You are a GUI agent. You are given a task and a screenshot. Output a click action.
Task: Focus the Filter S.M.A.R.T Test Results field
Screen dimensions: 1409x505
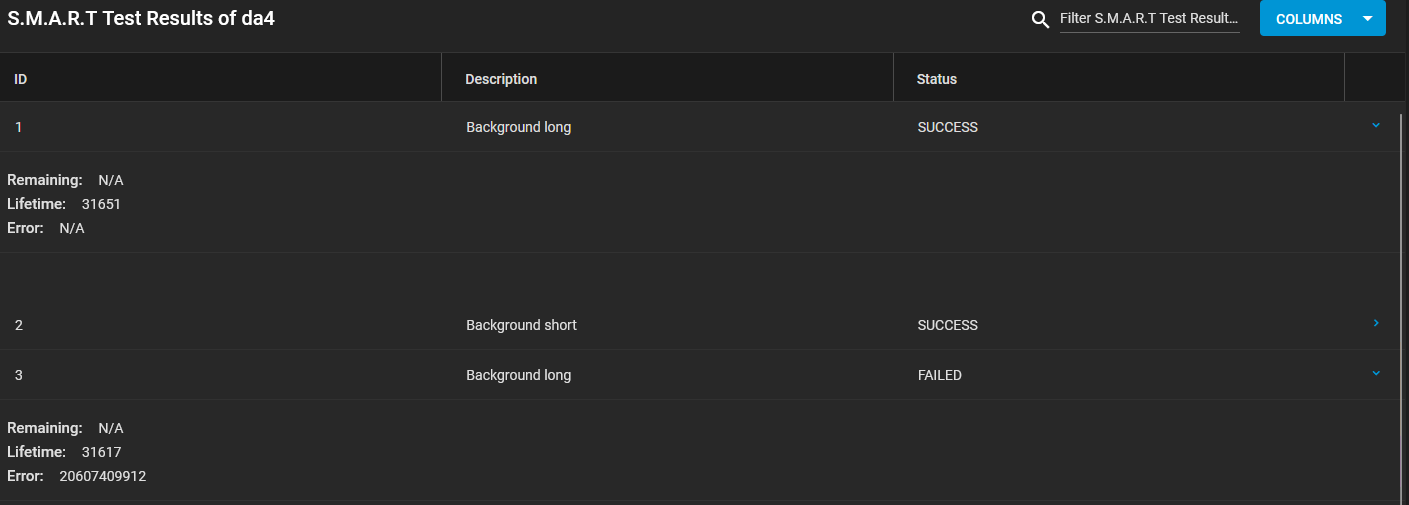coord(1150,18)
